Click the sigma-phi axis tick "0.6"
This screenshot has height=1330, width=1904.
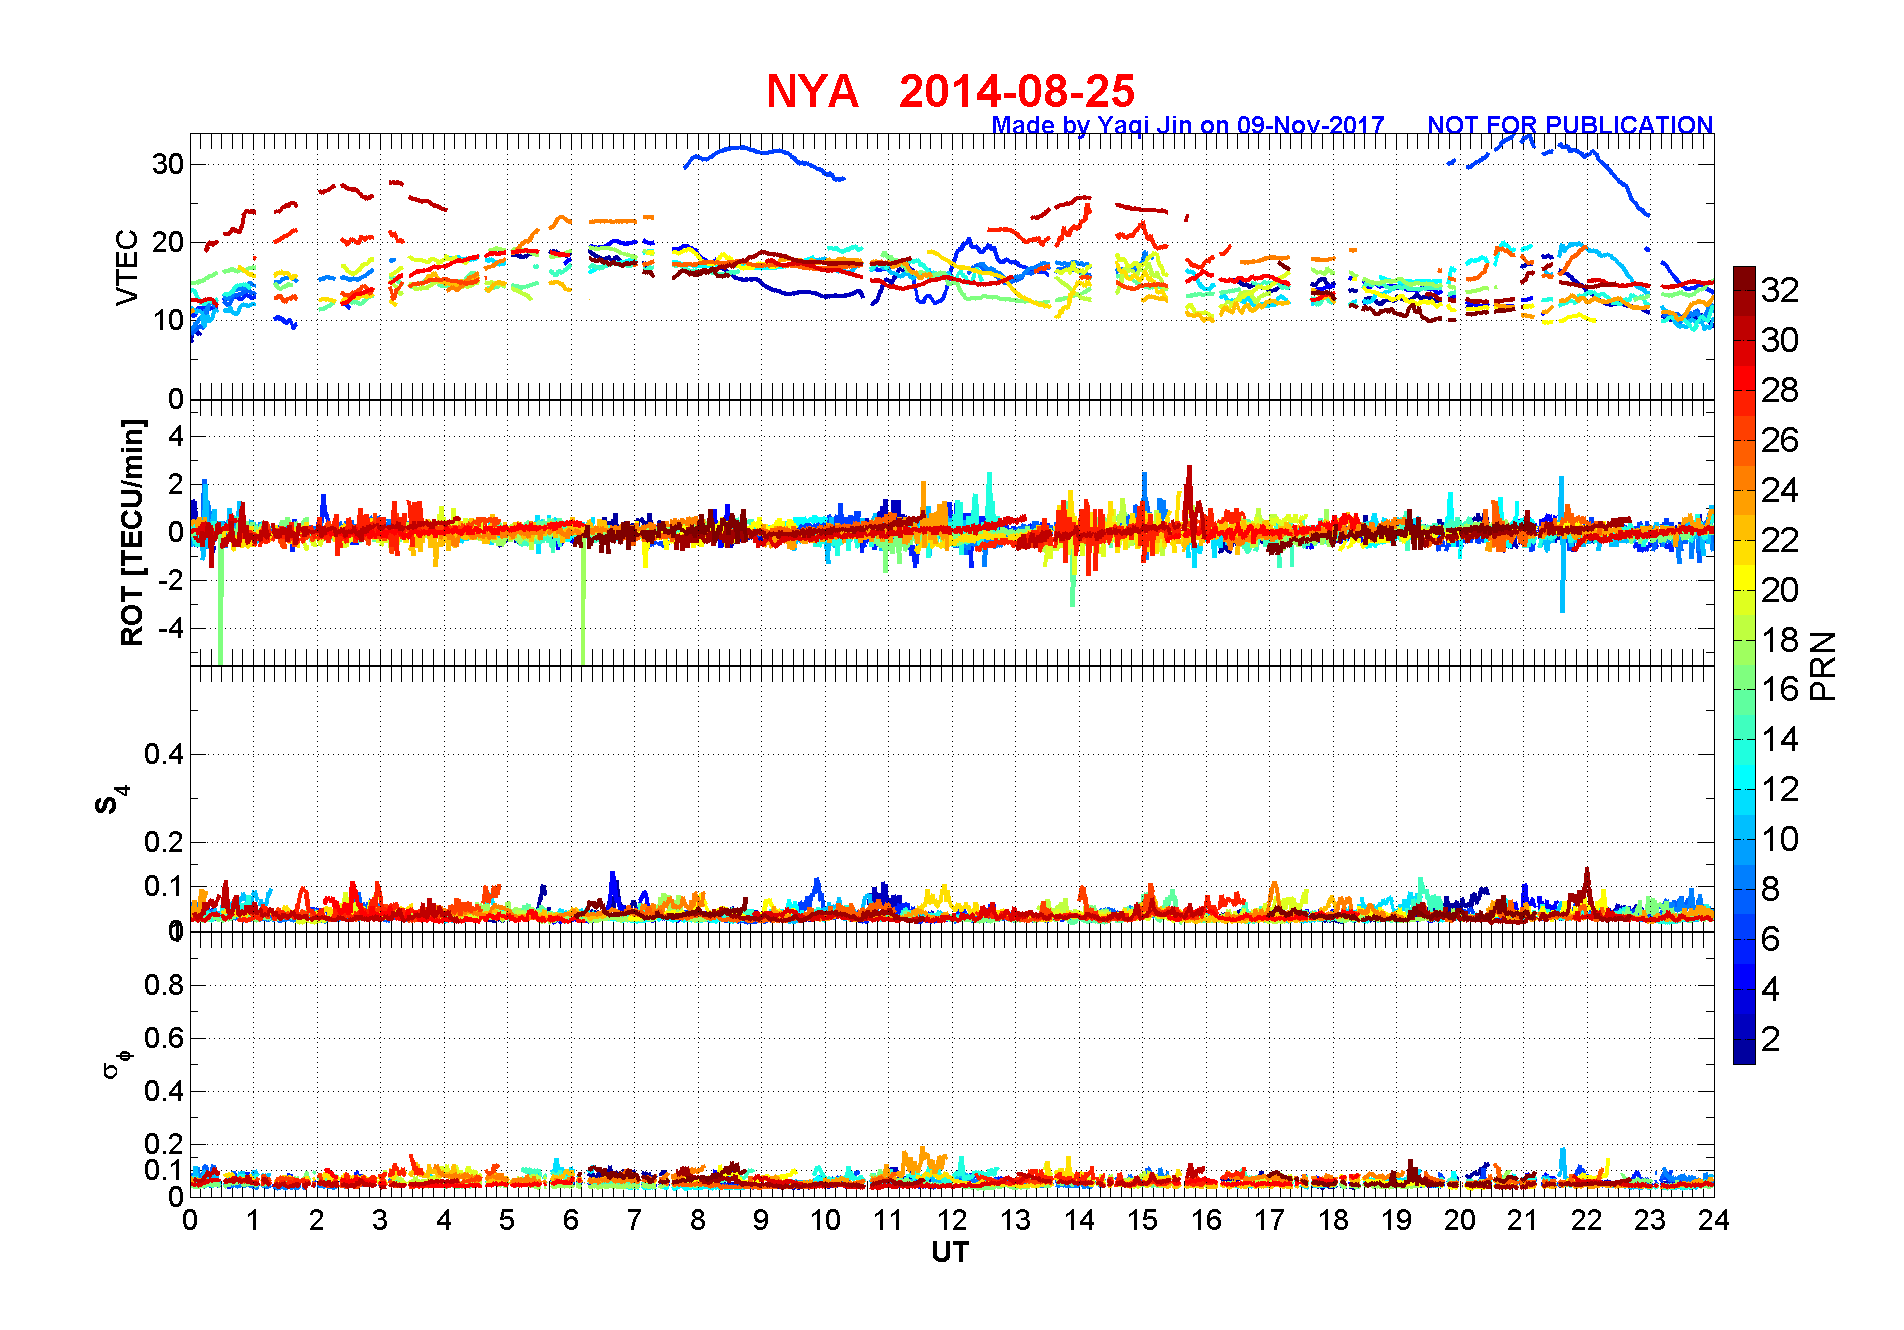164,1038
